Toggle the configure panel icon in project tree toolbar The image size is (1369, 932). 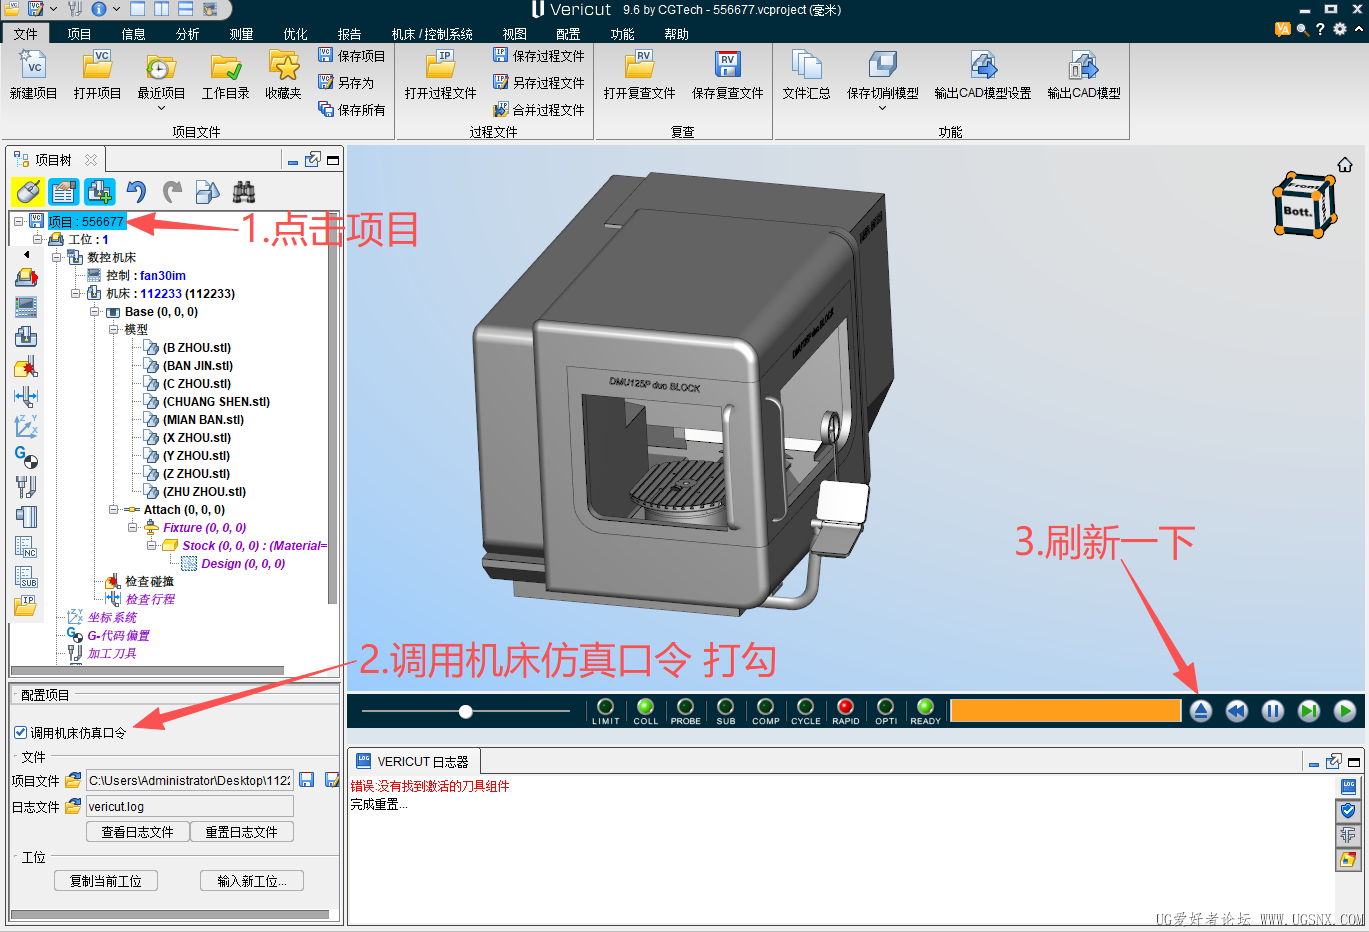(x=64, y=191)
